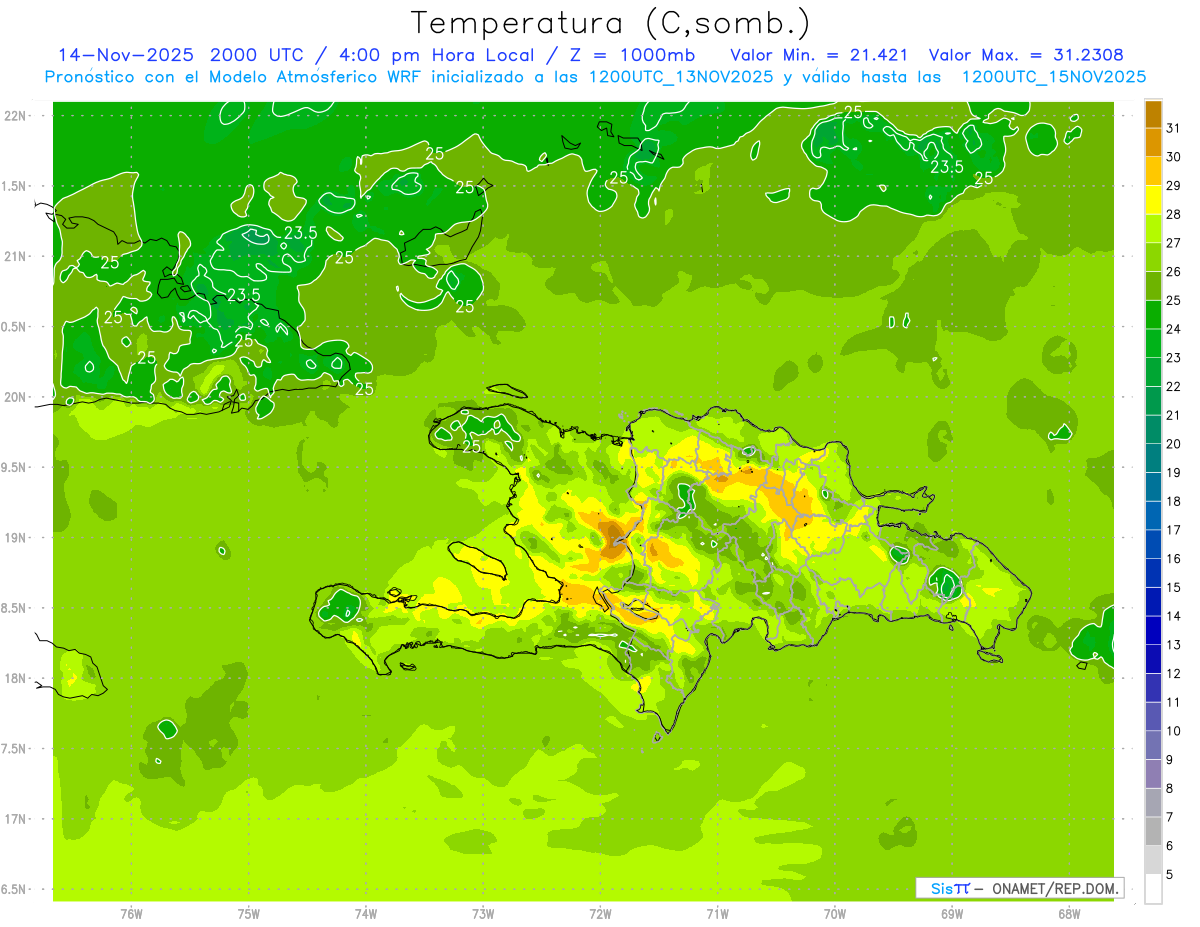Click the '76W' longitude axis label
The width and height of the screenshot is (1200, 927).
point(131,914)
